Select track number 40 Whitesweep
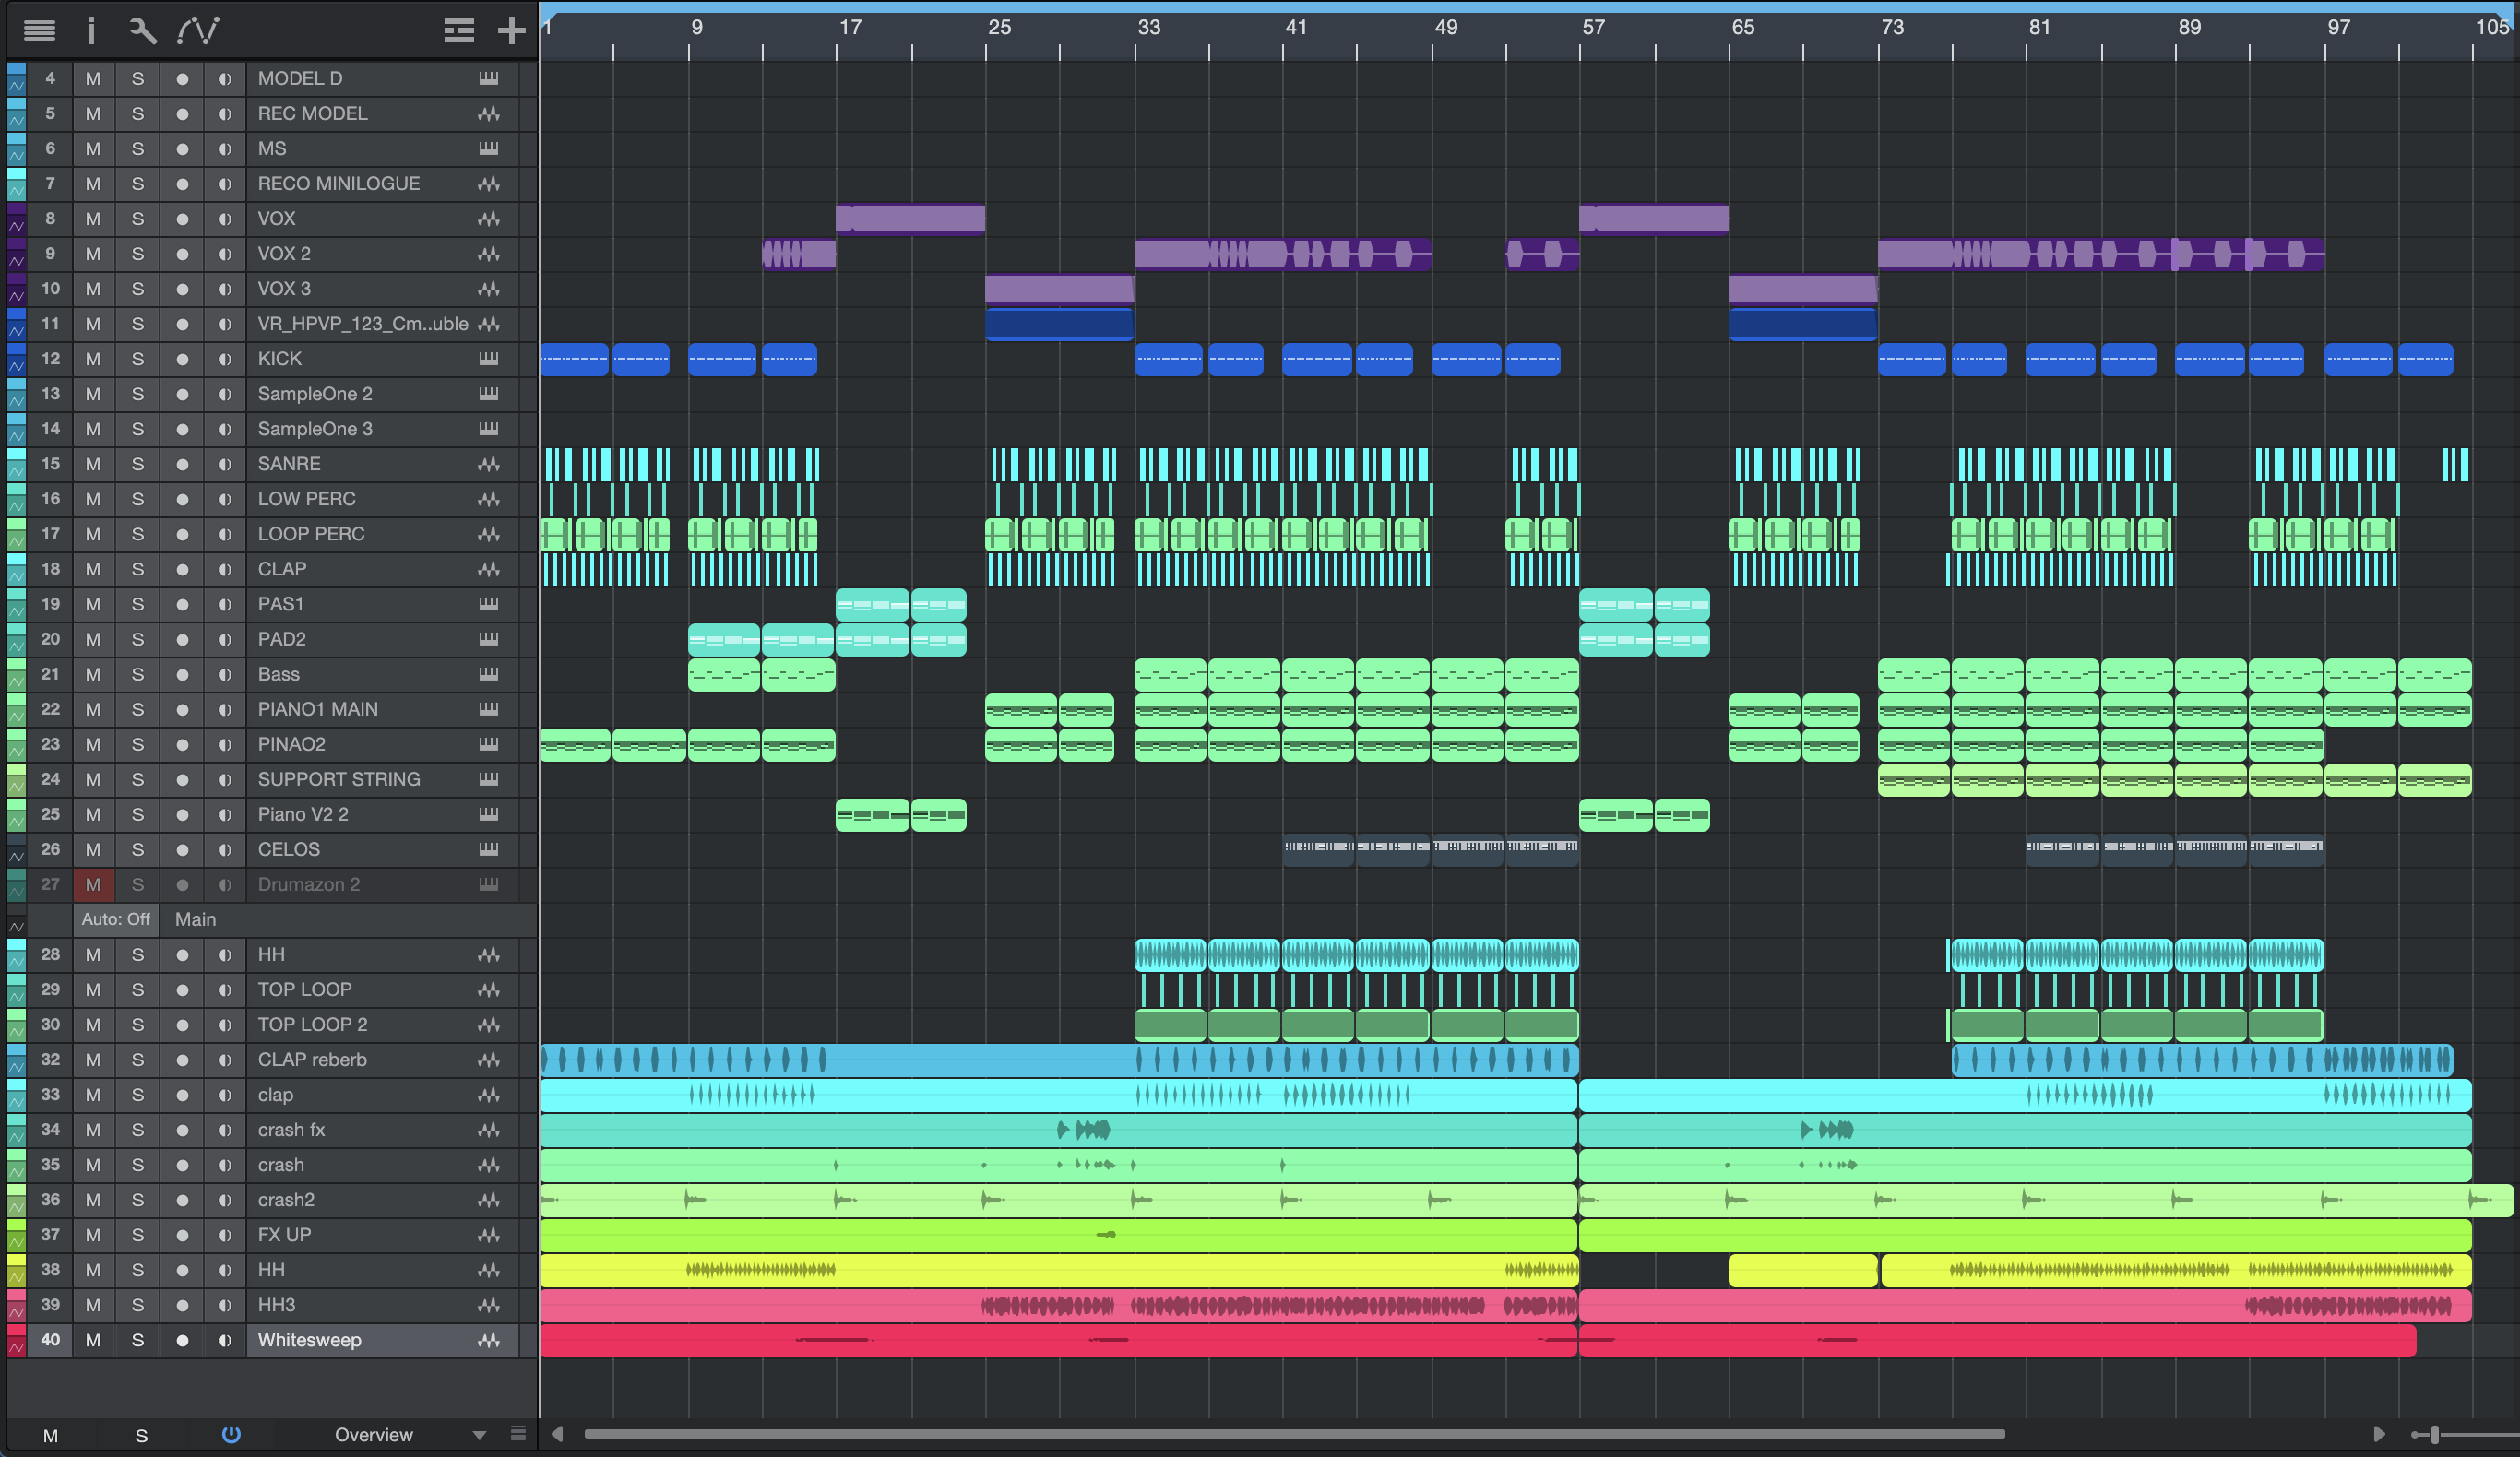This screenshot has width=2520, height=1457. [50, 1340]
